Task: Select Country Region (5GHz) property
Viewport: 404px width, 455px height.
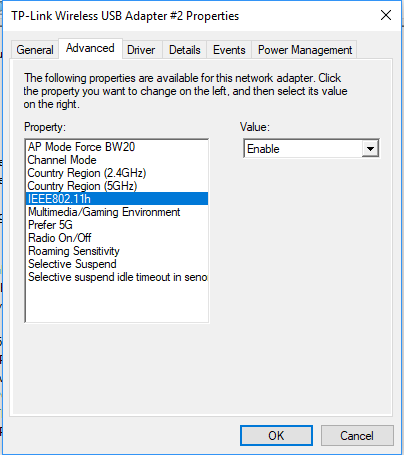Action: tap(117, 186)
